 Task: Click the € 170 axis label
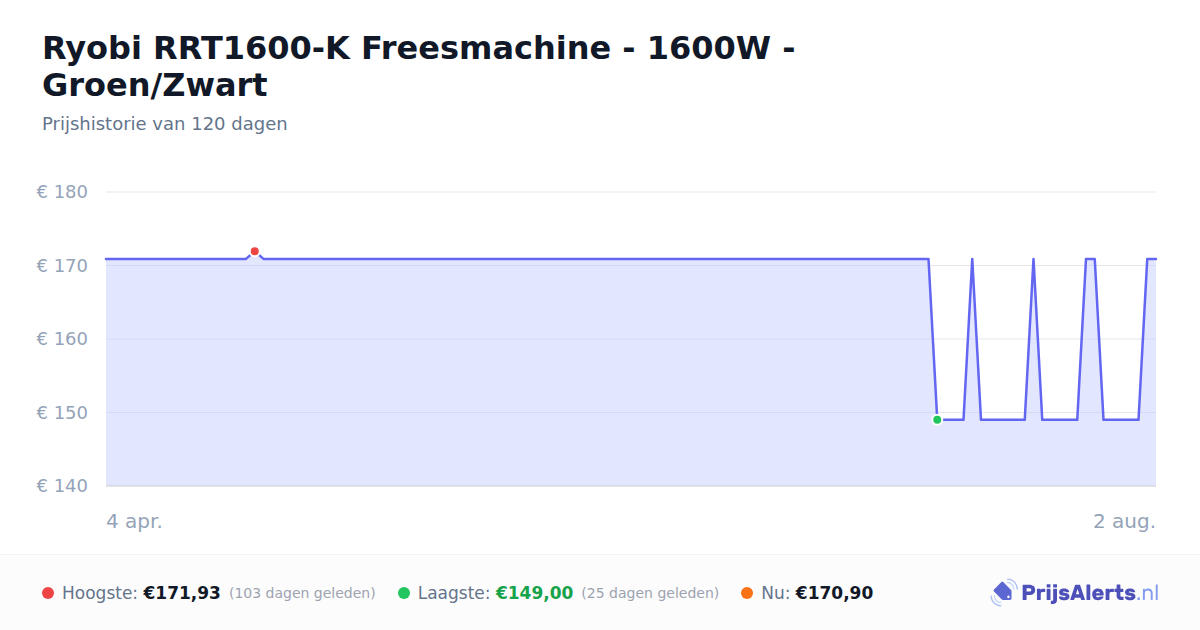(62, 266)
